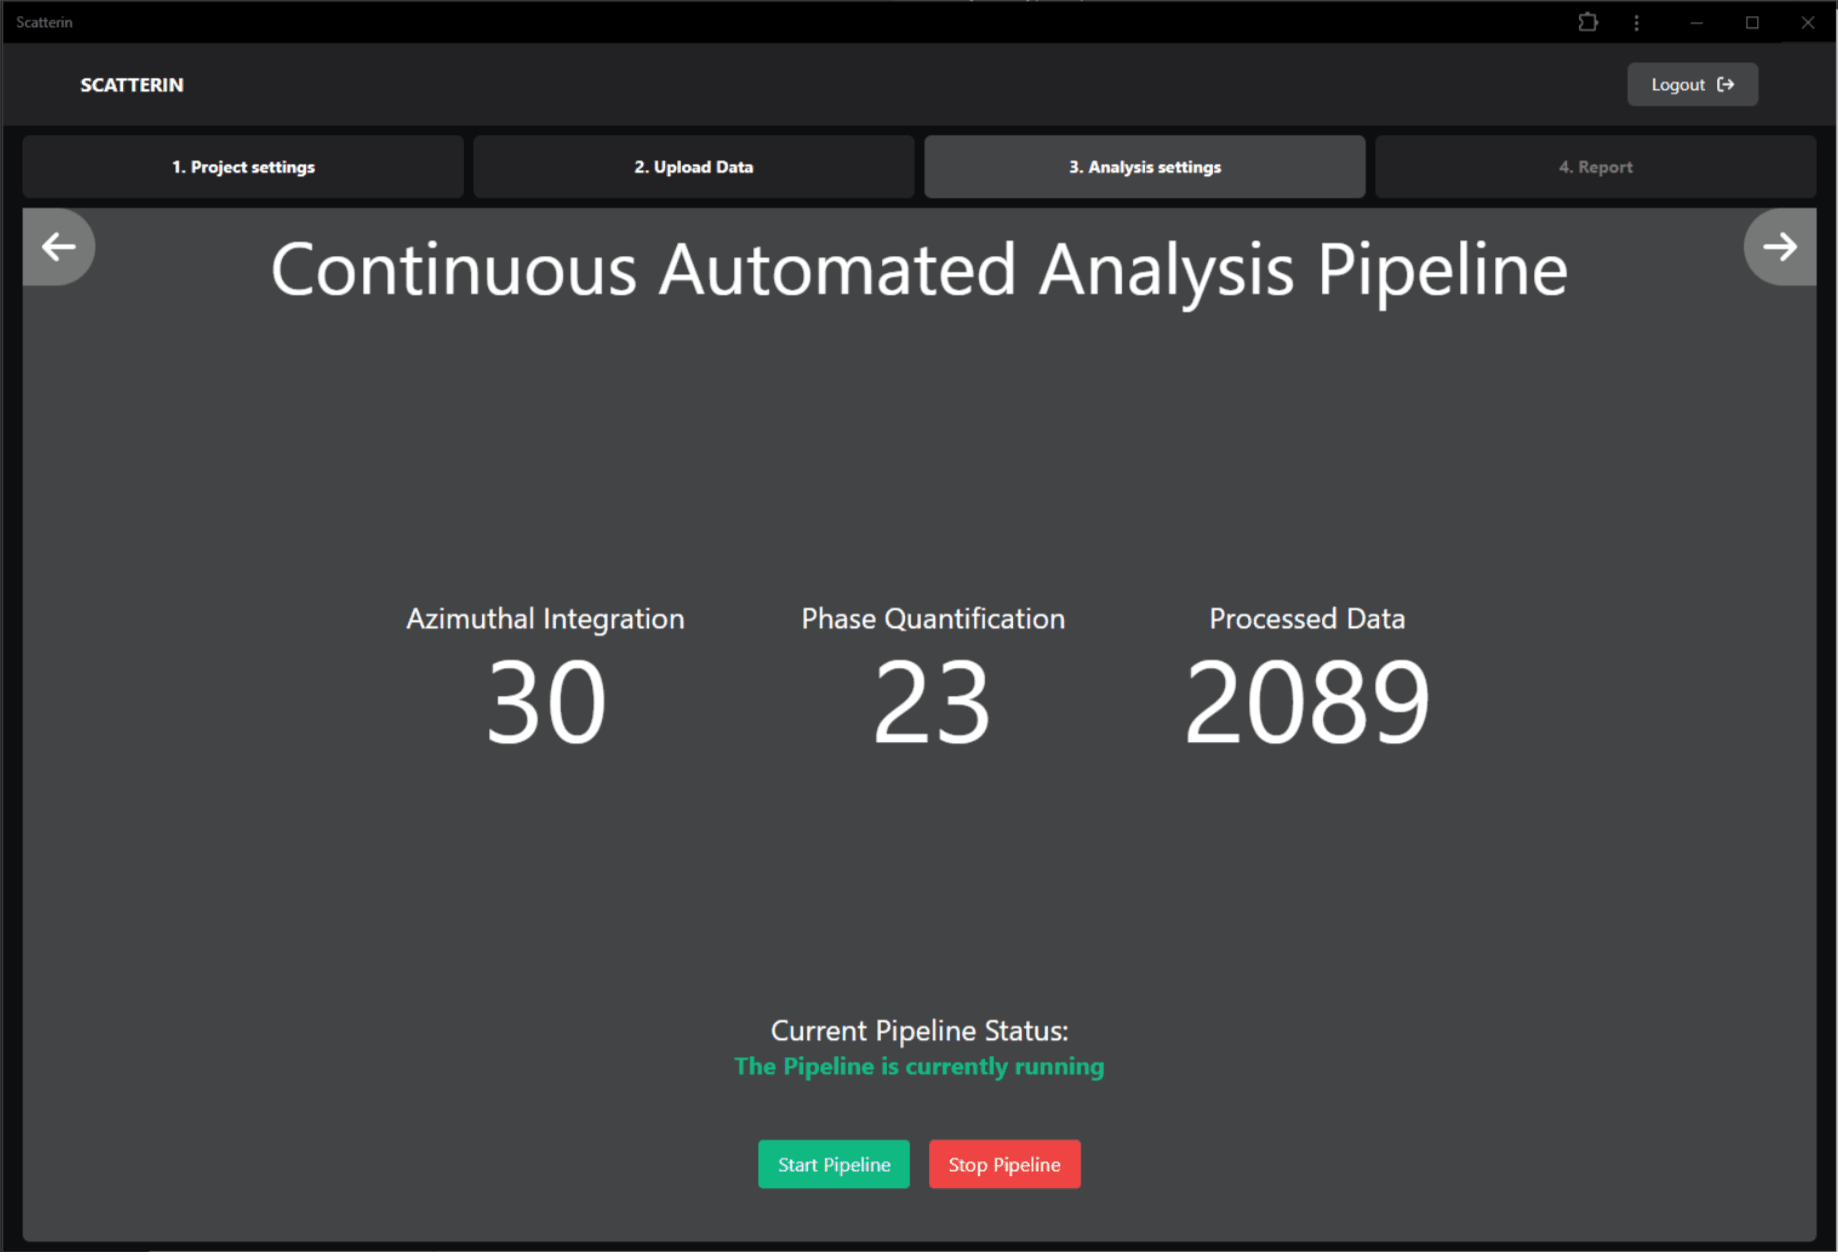
Task: Click the right arrow to advance the carousel
Action: pyautogui.click(x=1779, y=246)
